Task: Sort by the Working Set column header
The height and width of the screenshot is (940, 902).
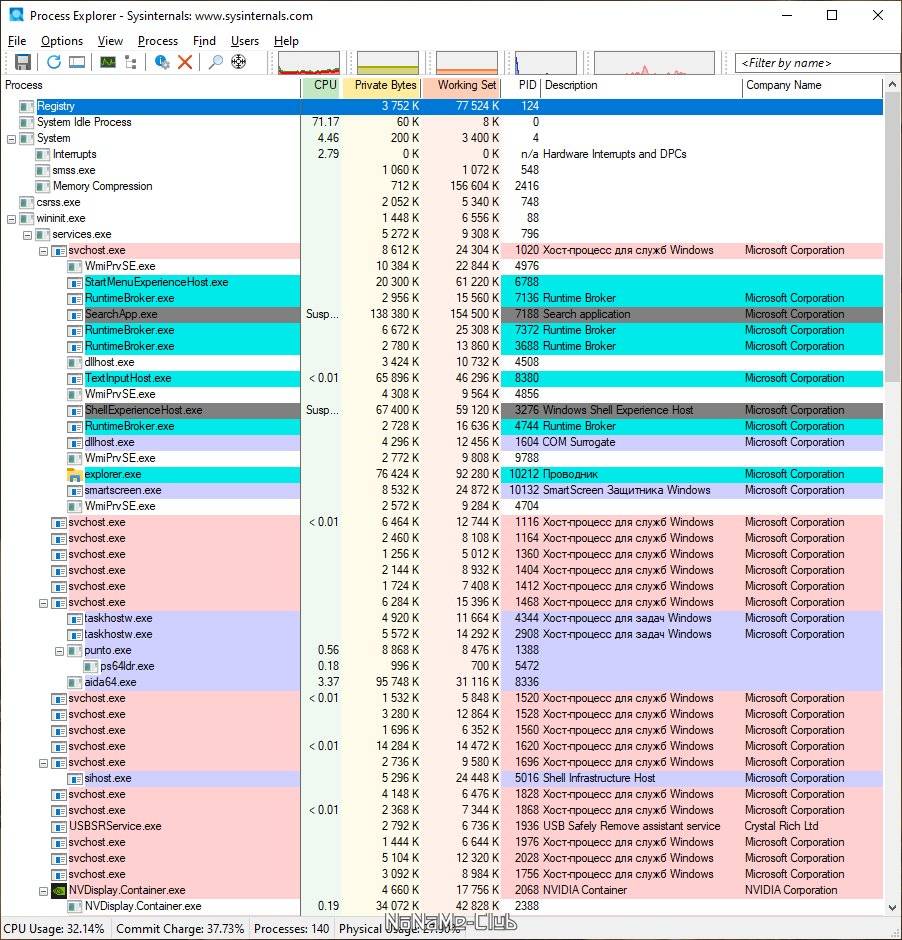Action: [x=461, y=85]
